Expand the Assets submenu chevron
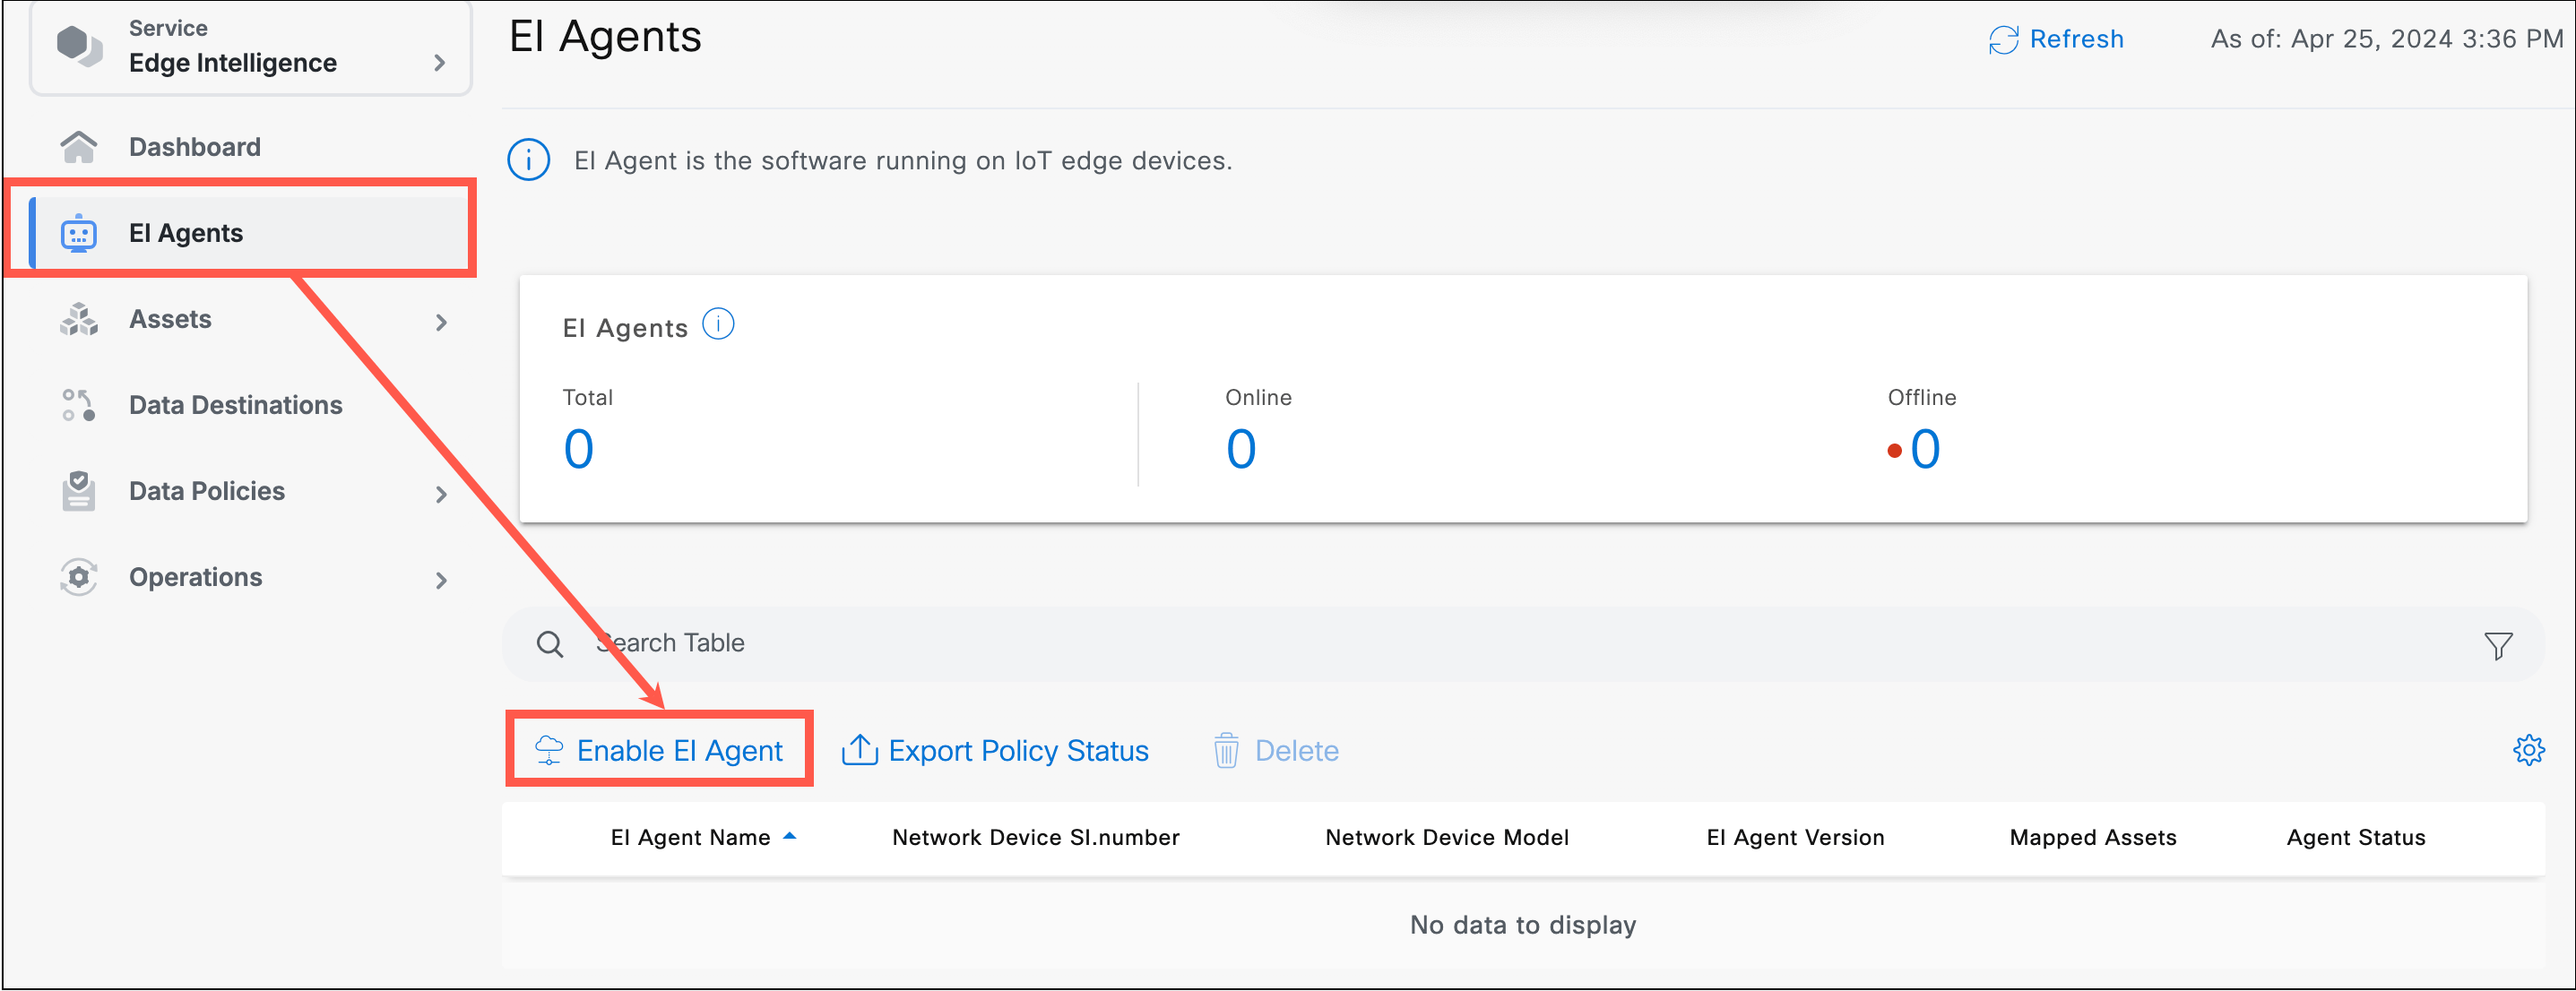Screen dimensions: 2576x991 tap(441, 321)
